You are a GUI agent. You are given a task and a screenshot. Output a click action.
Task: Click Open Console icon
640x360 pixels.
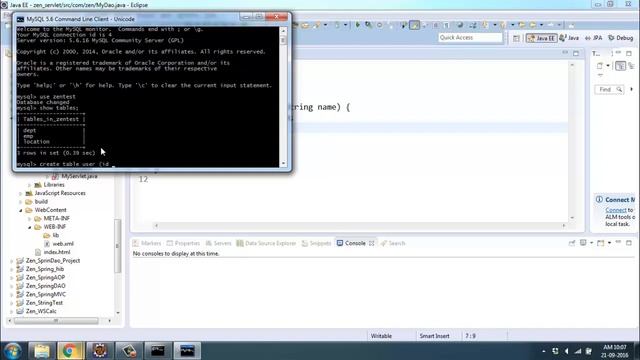point(601,243)
